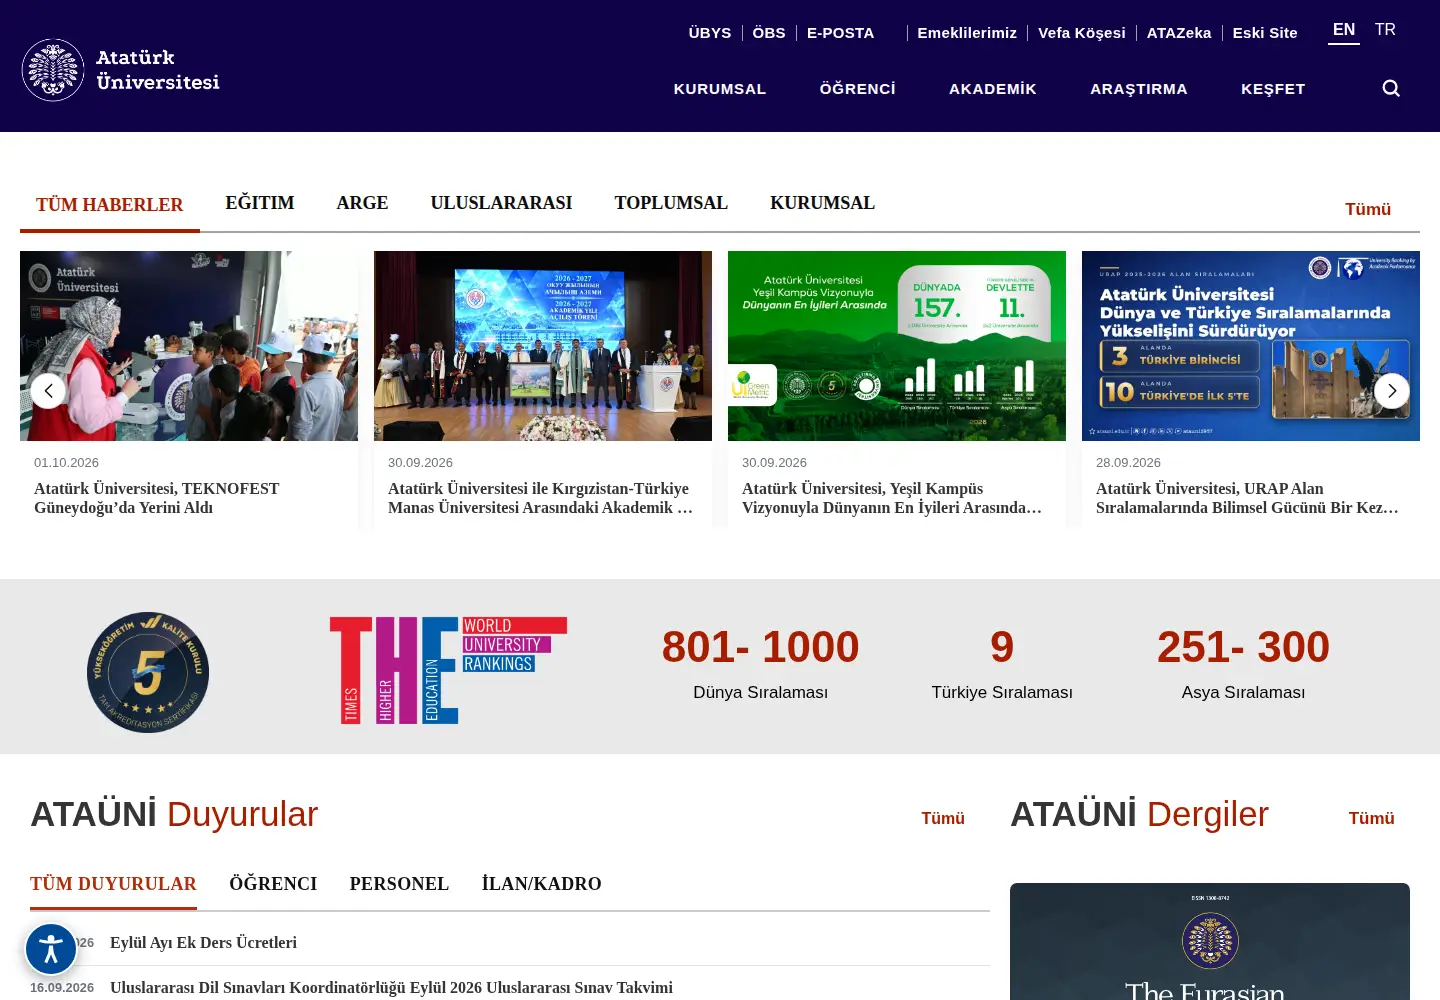The image size is (1440, 1000).
Task: Open the Eurasian journal cover
Action: 1210,942
